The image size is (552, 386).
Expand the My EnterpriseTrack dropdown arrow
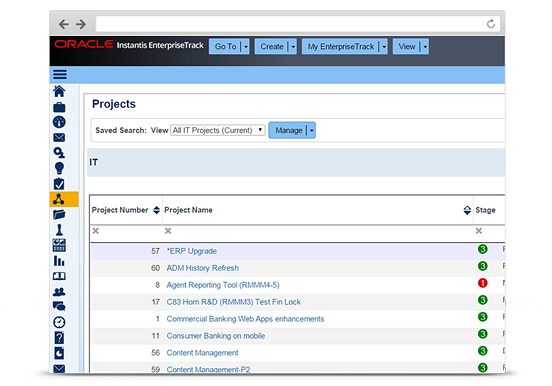[384, 46]
